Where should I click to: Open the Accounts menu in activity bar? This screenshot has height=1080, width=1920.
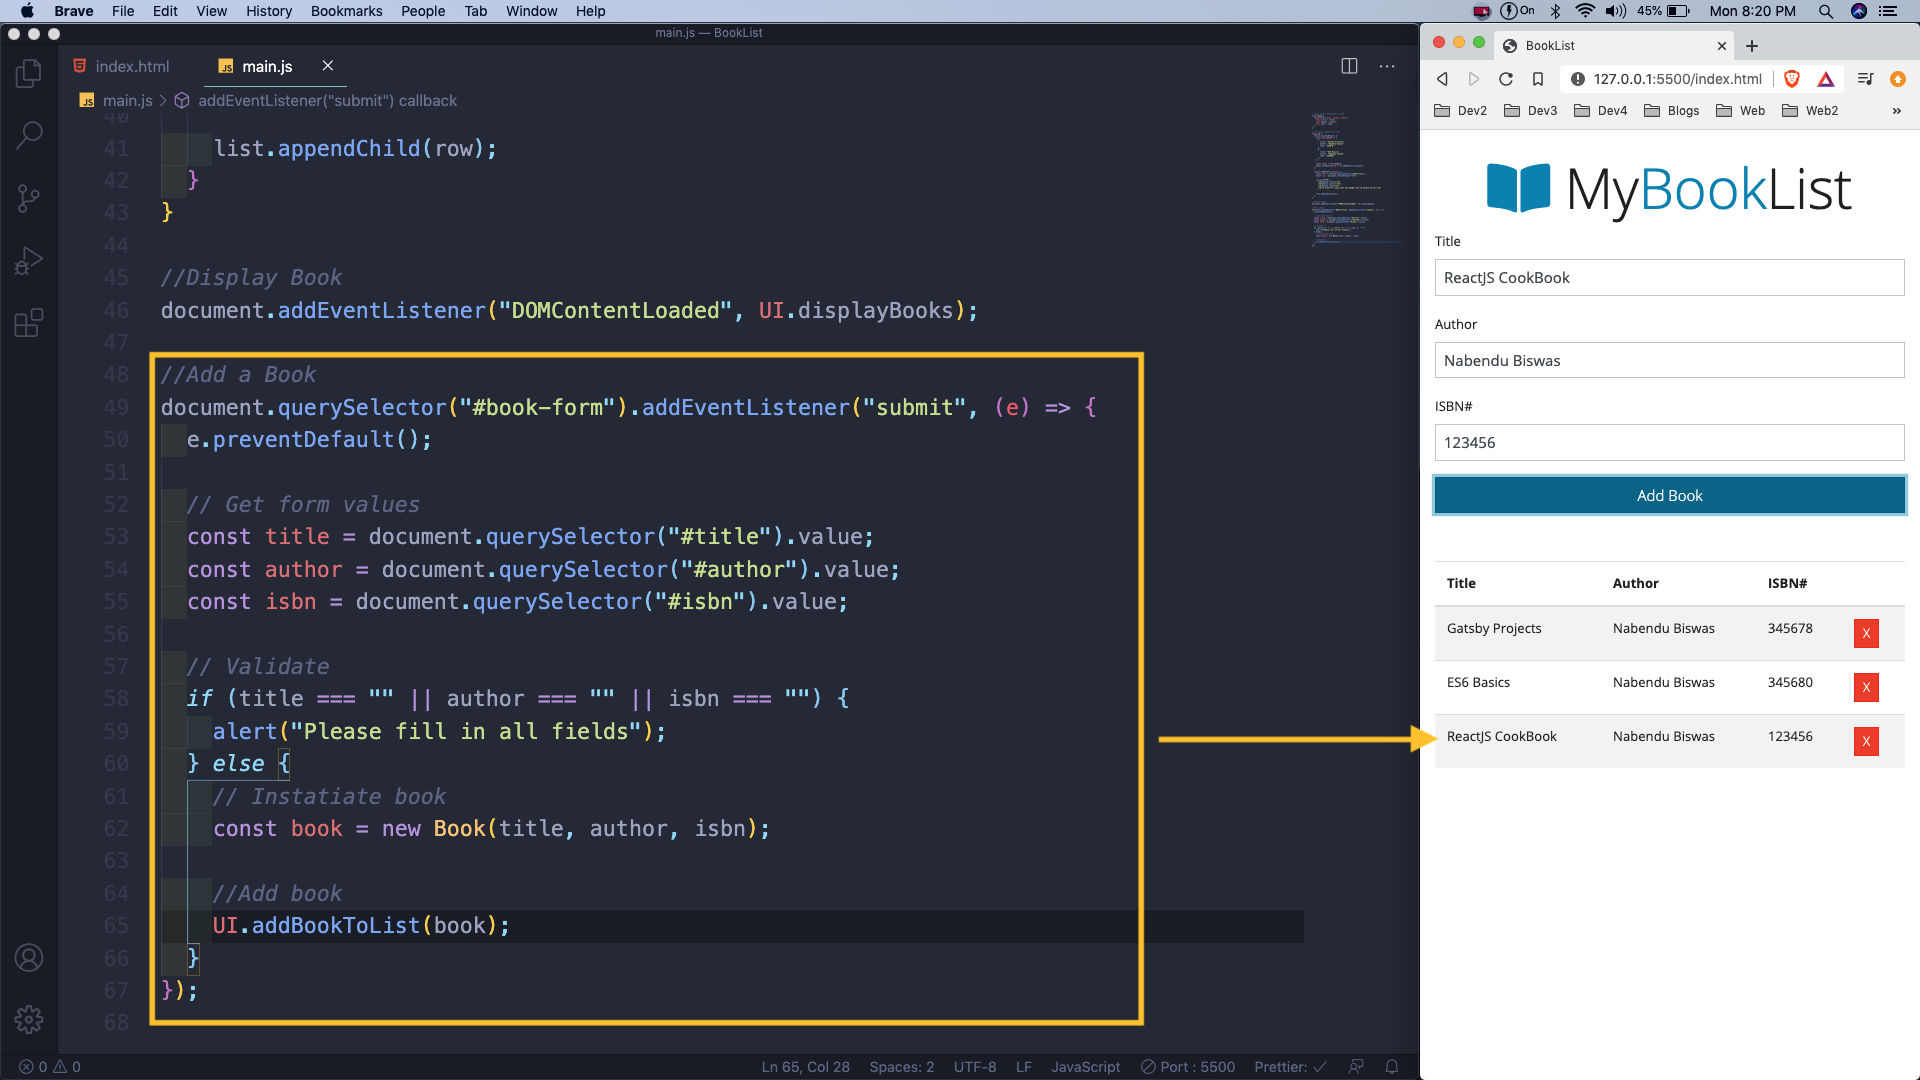29,958
